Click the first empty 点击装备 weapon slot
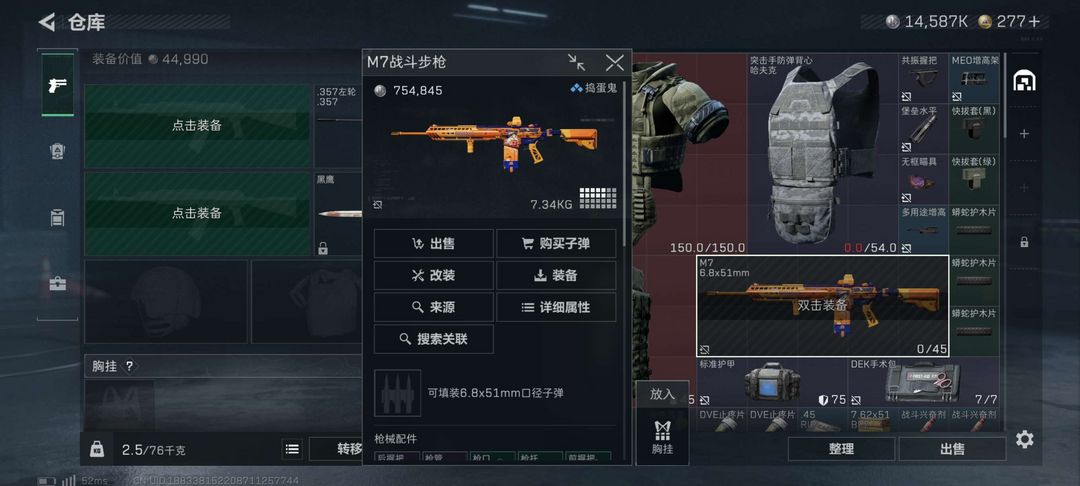 [x=197, y=126]
